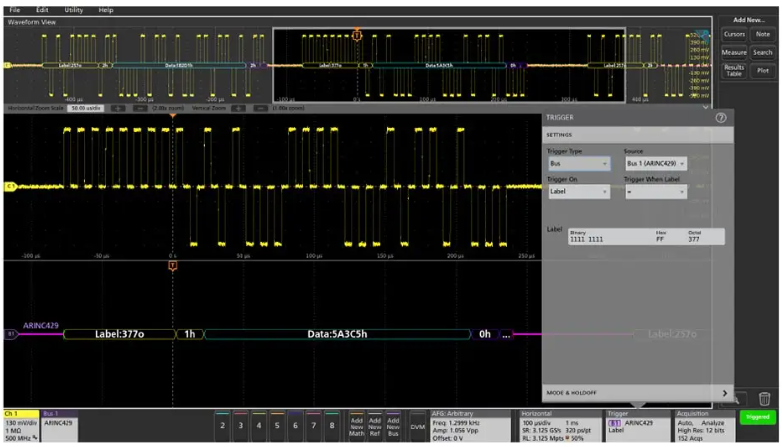Collapse the Settings section header
782x447 pixels.
pos(637,135)
